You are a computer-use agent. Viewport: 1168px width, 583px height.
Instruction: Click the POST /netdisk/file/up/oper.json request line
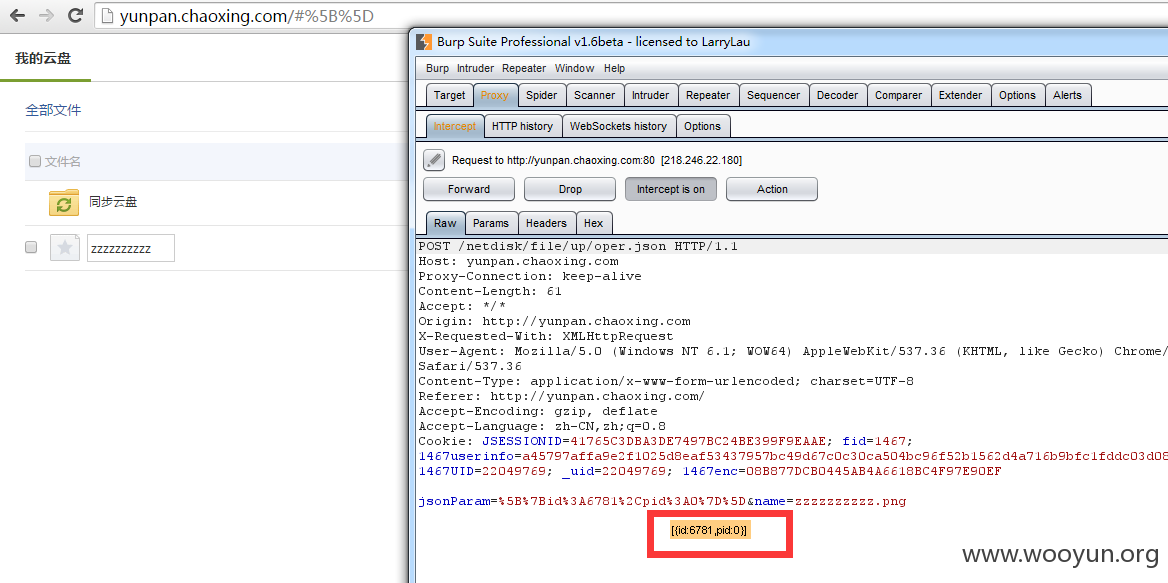[x=578, y=246]
